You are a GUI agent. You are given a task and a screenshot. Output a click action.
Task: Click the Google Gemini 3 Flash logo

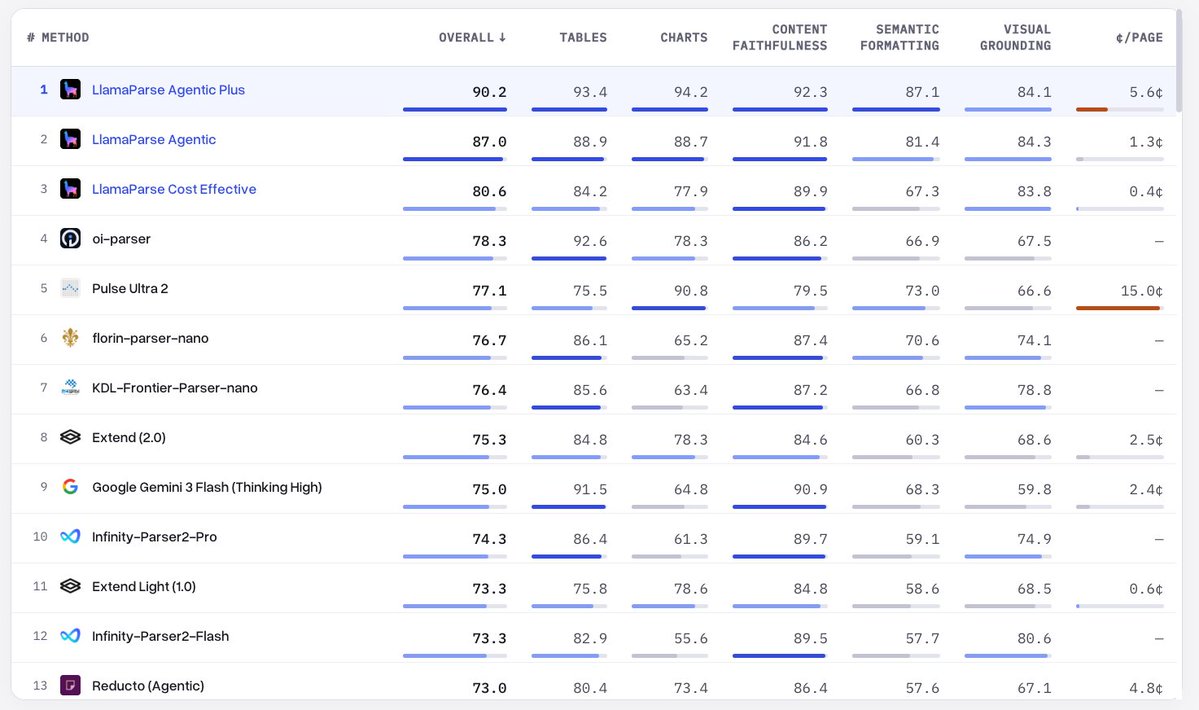(70, 487)
